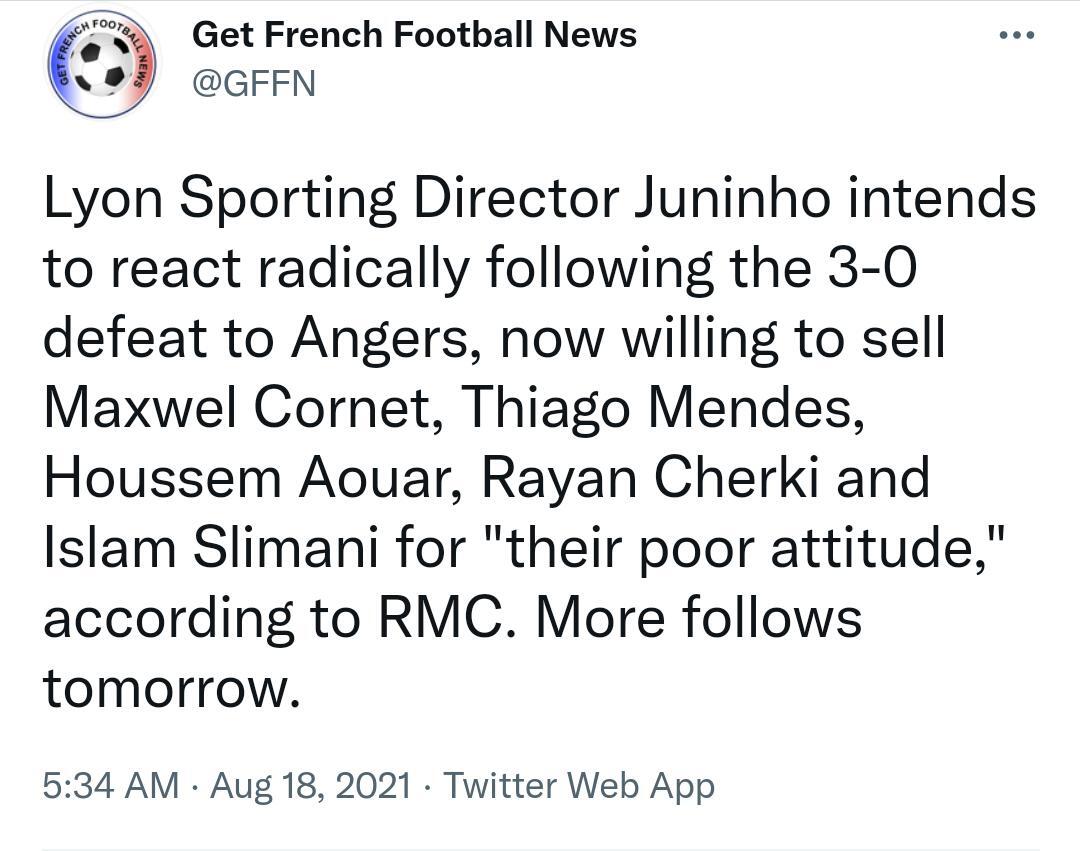
Task: Click the phrase More follows in the tweet
Action: click(698, 618)
